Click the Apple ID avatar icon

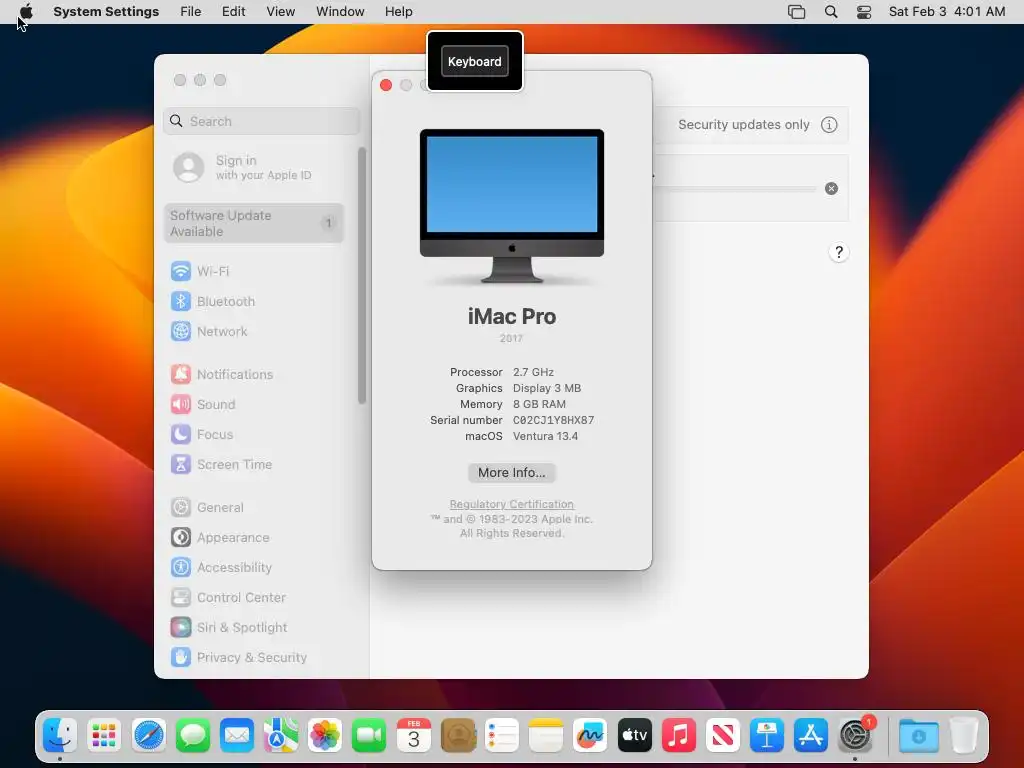tap(189, 167)
